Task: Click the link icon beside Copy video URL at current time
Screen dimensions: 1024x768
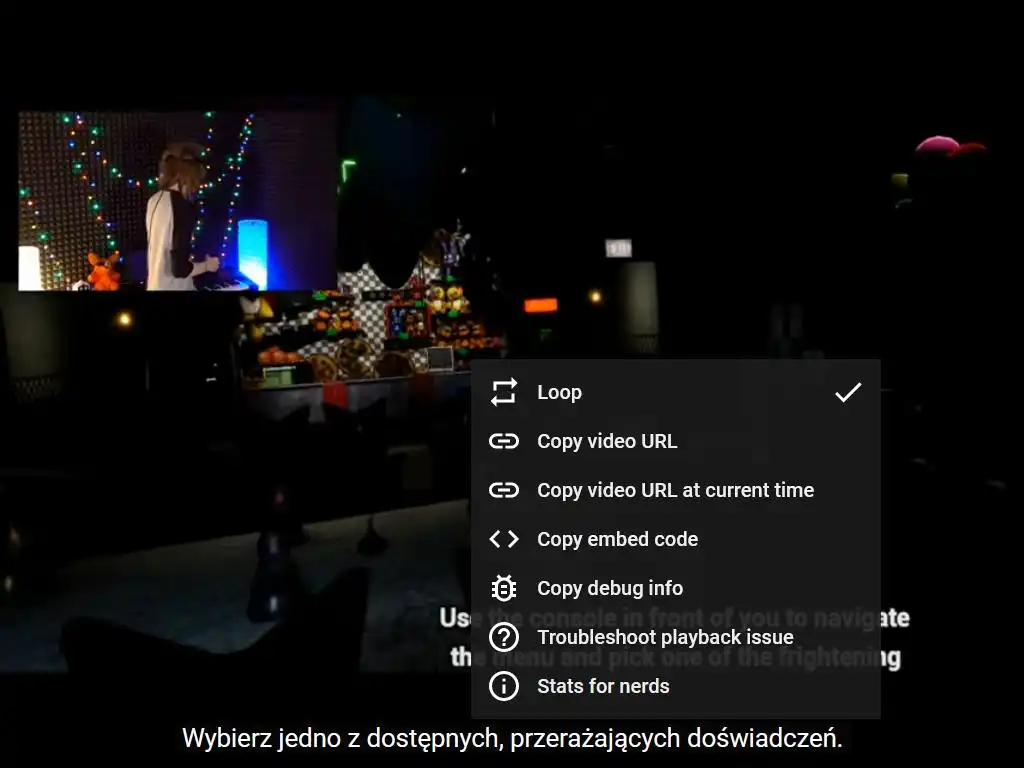Action: 504,490
